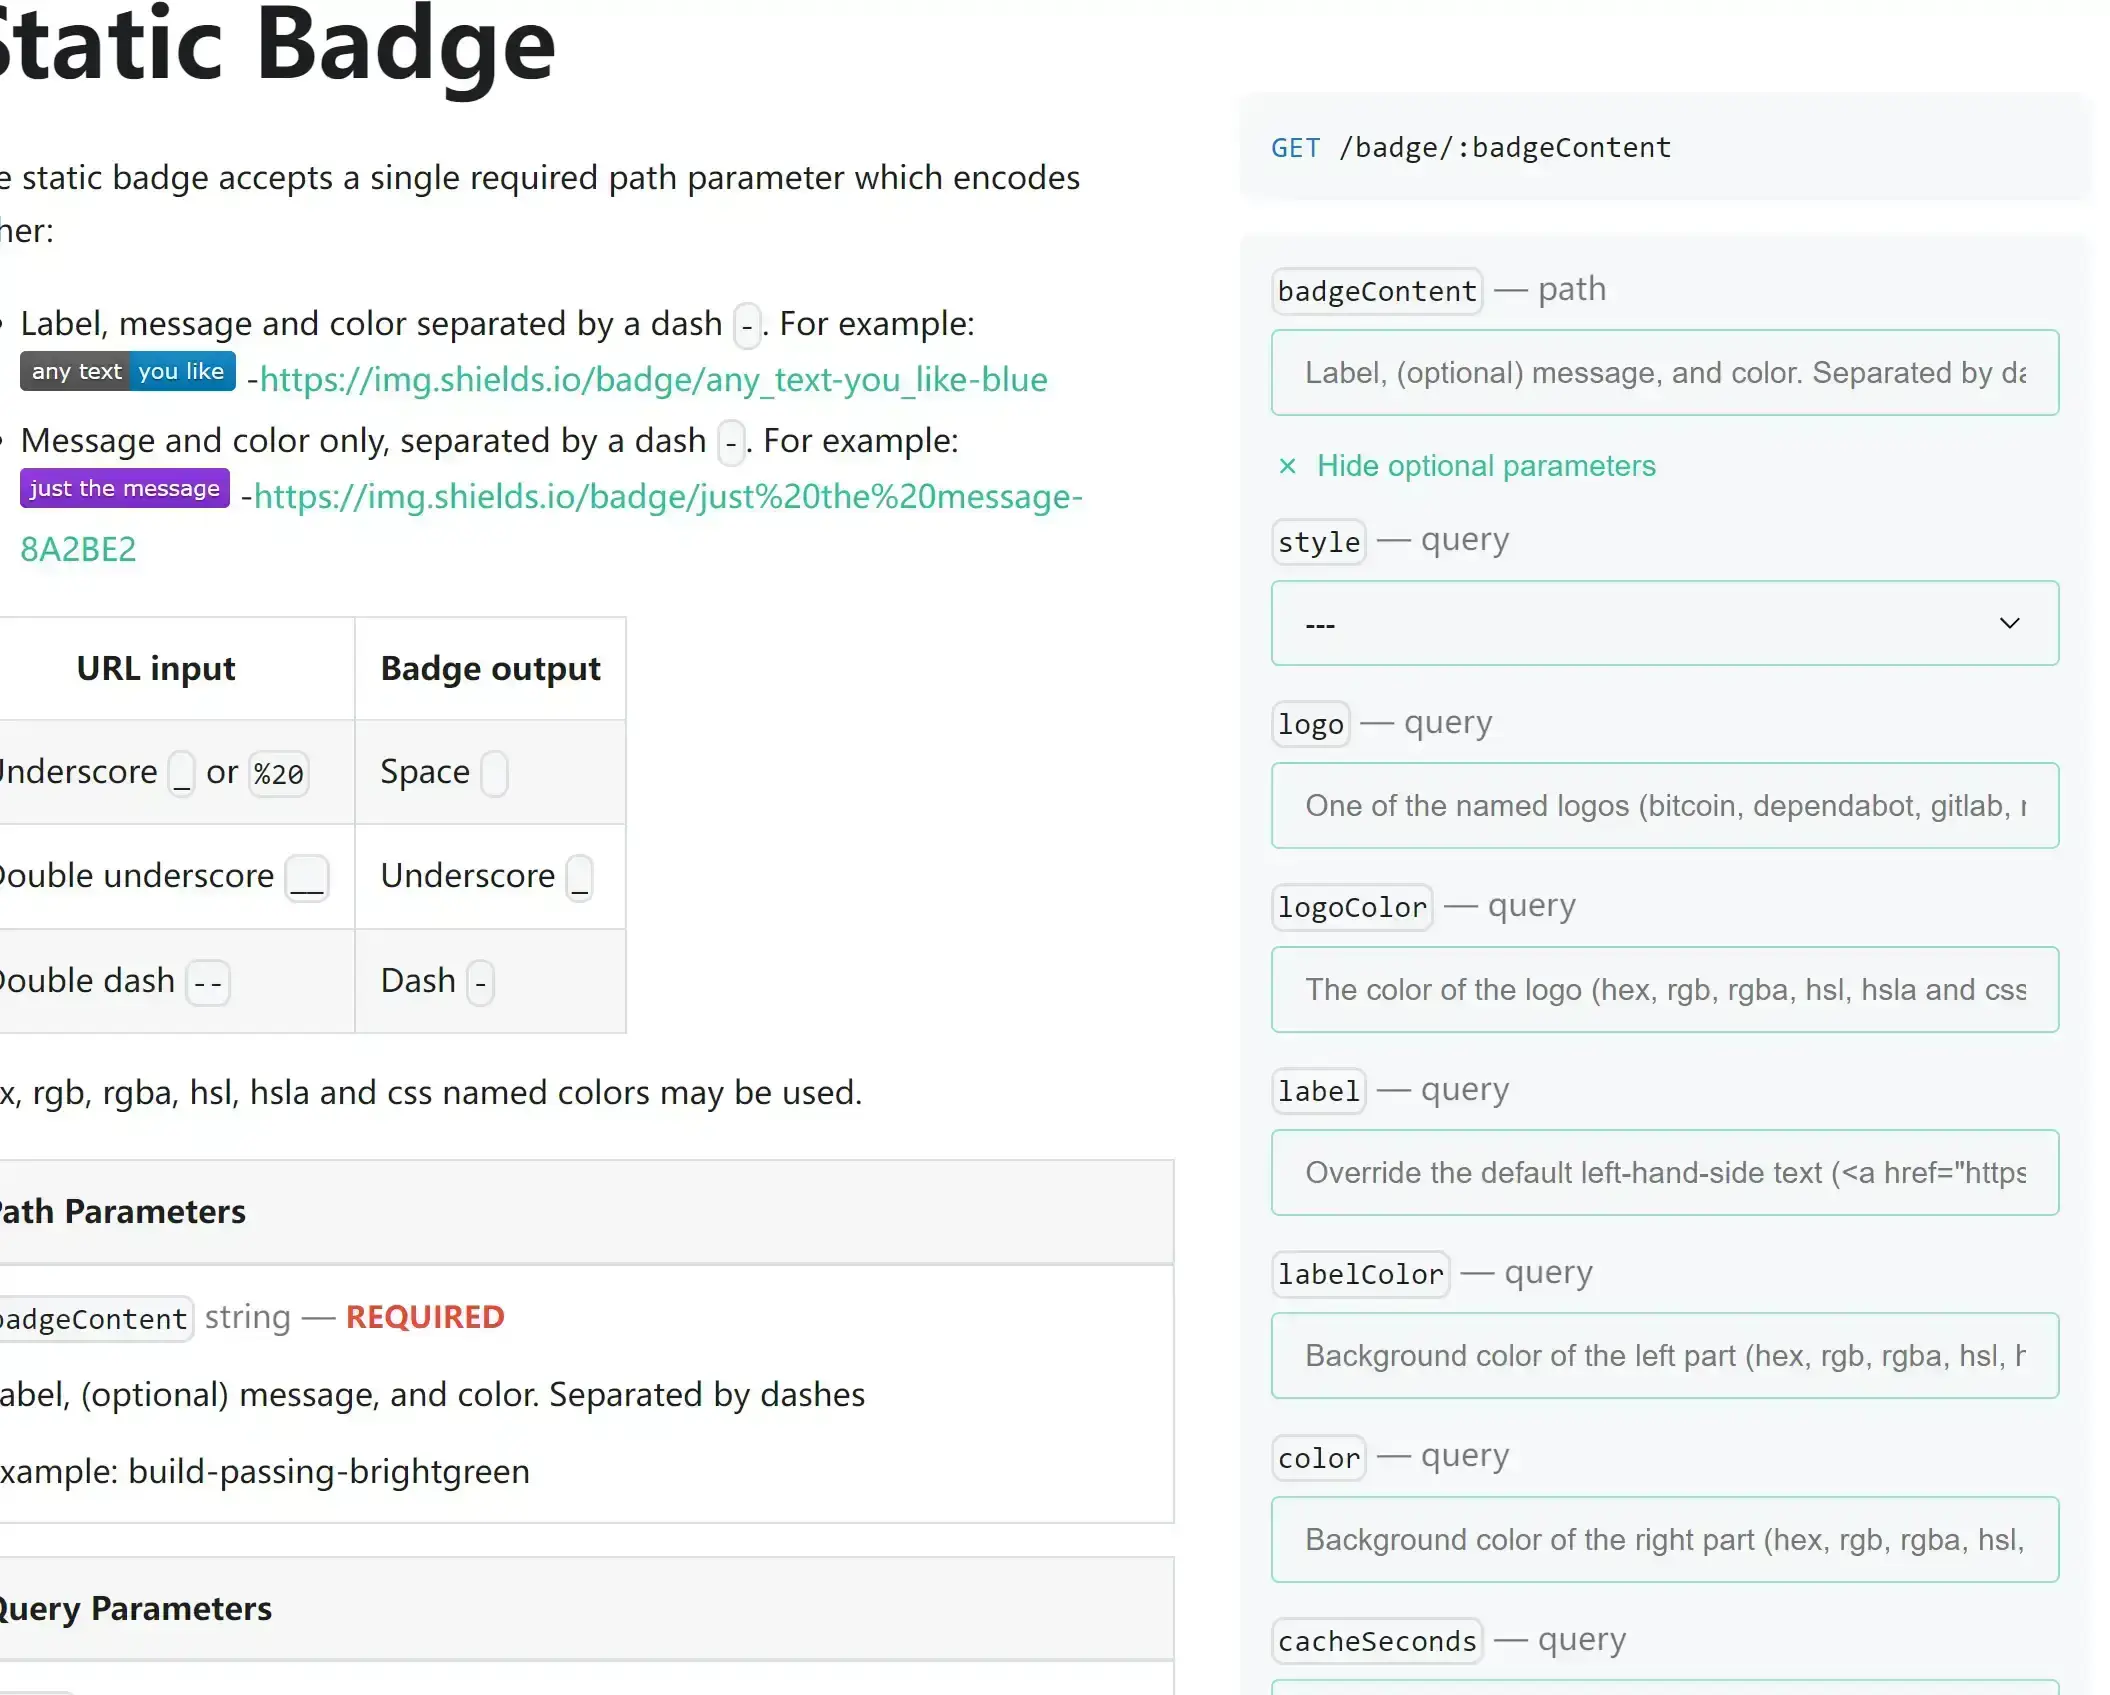Focus the color query input field
Image resolution: width=2110 pixels, height=1695 pixels.
coord(1665,1540)
